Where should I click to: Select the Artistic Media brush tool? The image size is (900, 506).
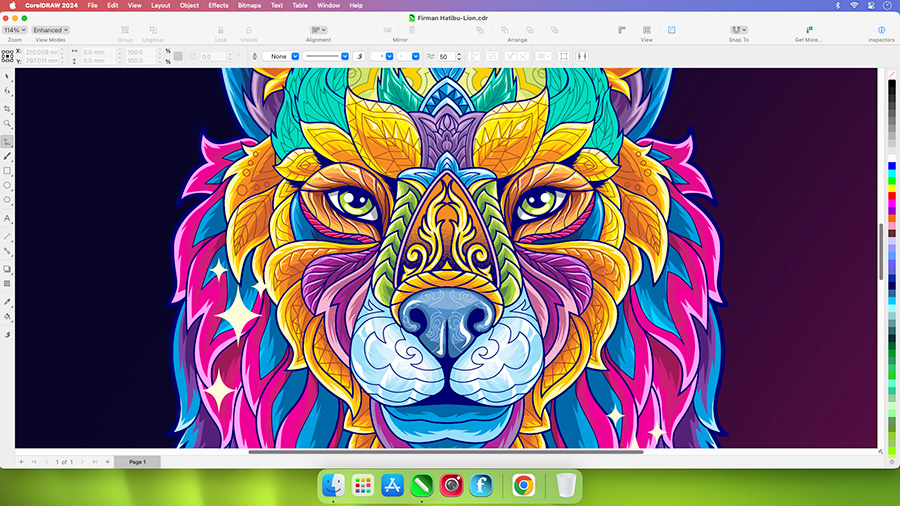[x=7, y=156]
